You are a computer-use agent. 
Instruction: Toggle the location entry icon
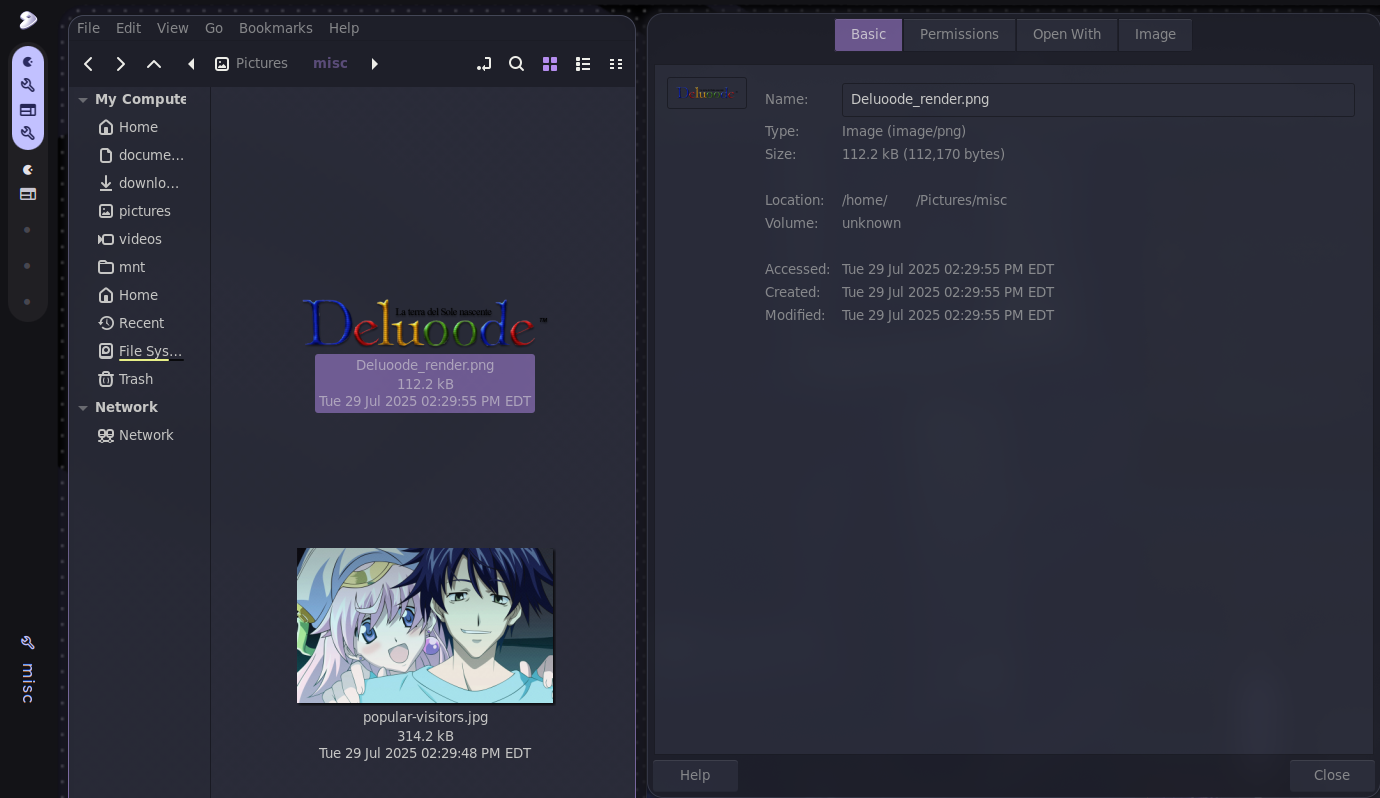click(484, 64)
